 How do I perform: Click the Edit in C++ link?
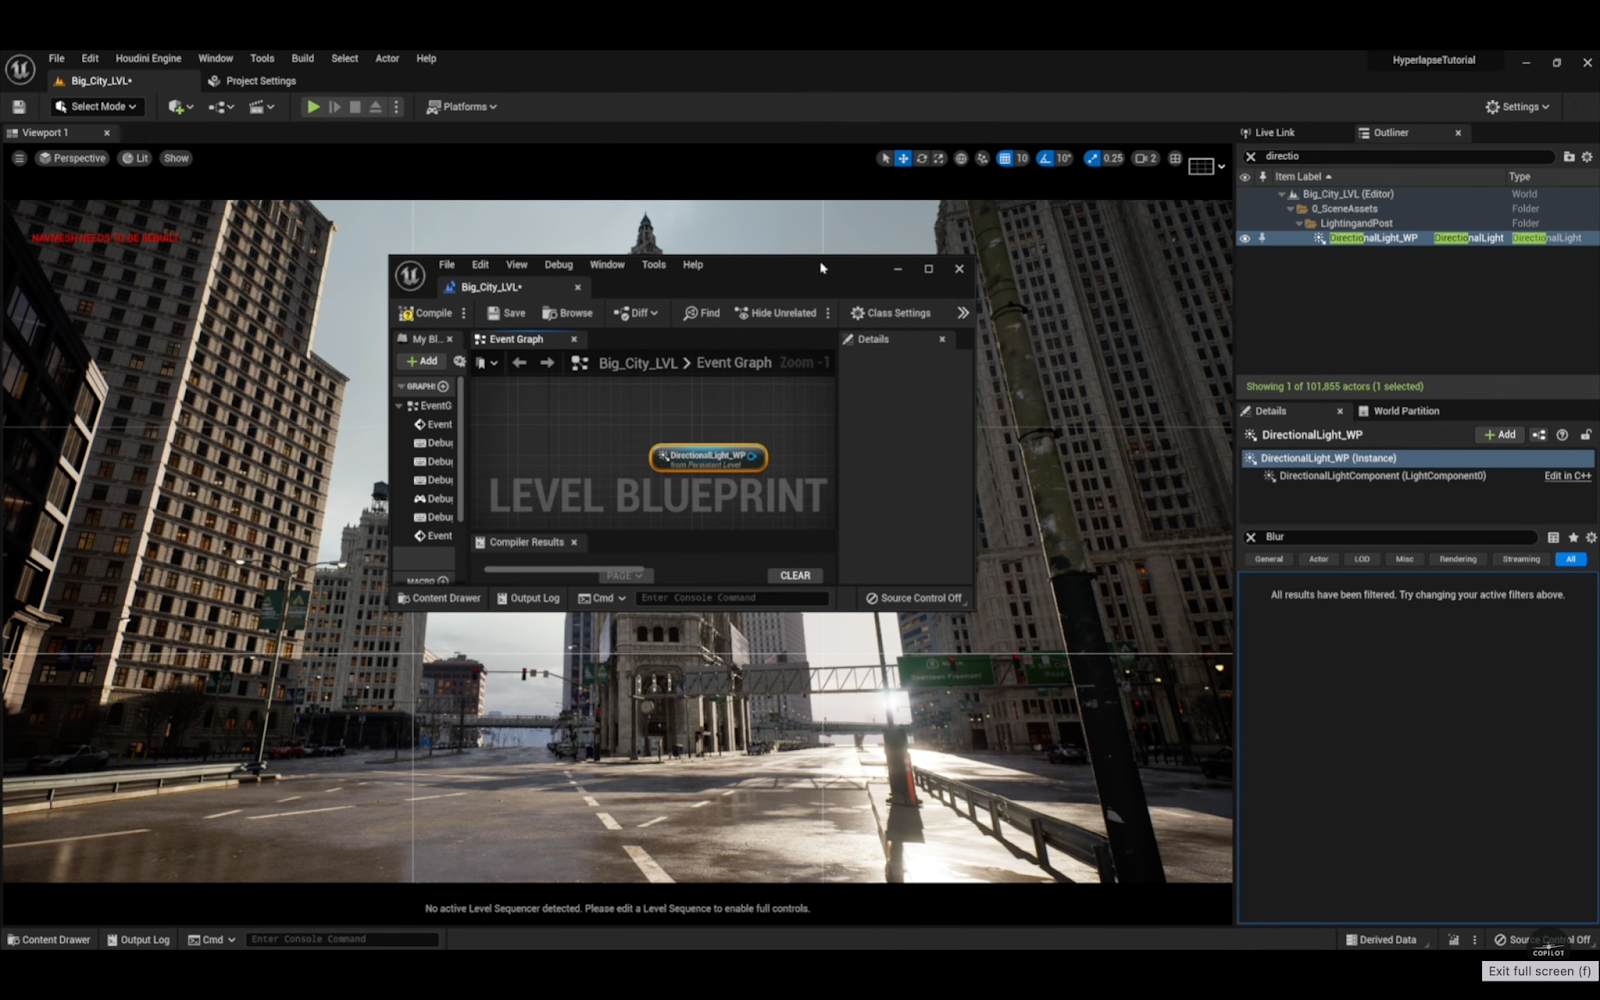click(1567, 476)
